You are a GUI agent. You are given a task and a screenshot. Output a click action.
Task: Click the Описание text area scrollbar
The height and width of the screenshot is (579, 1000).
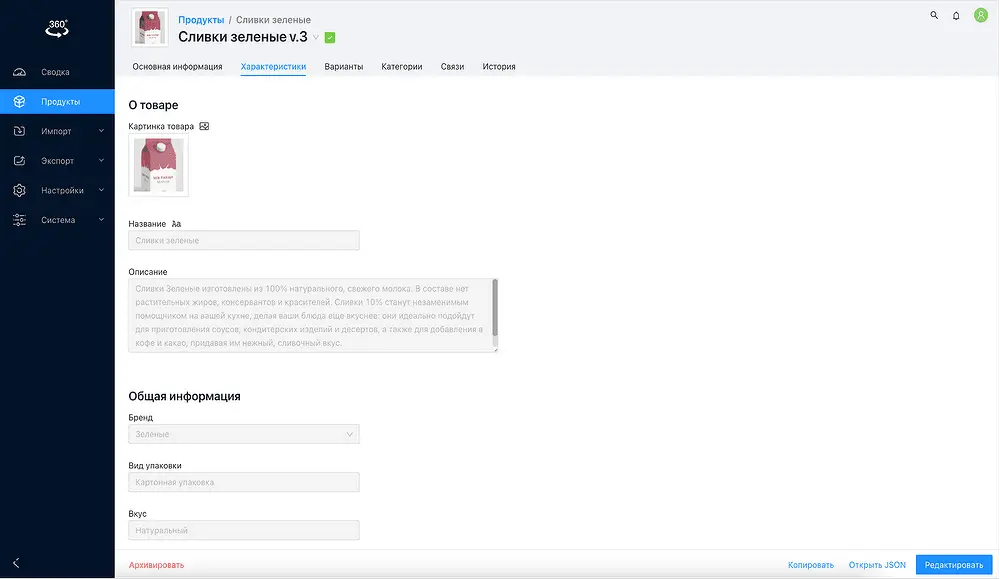click(495, 310)
